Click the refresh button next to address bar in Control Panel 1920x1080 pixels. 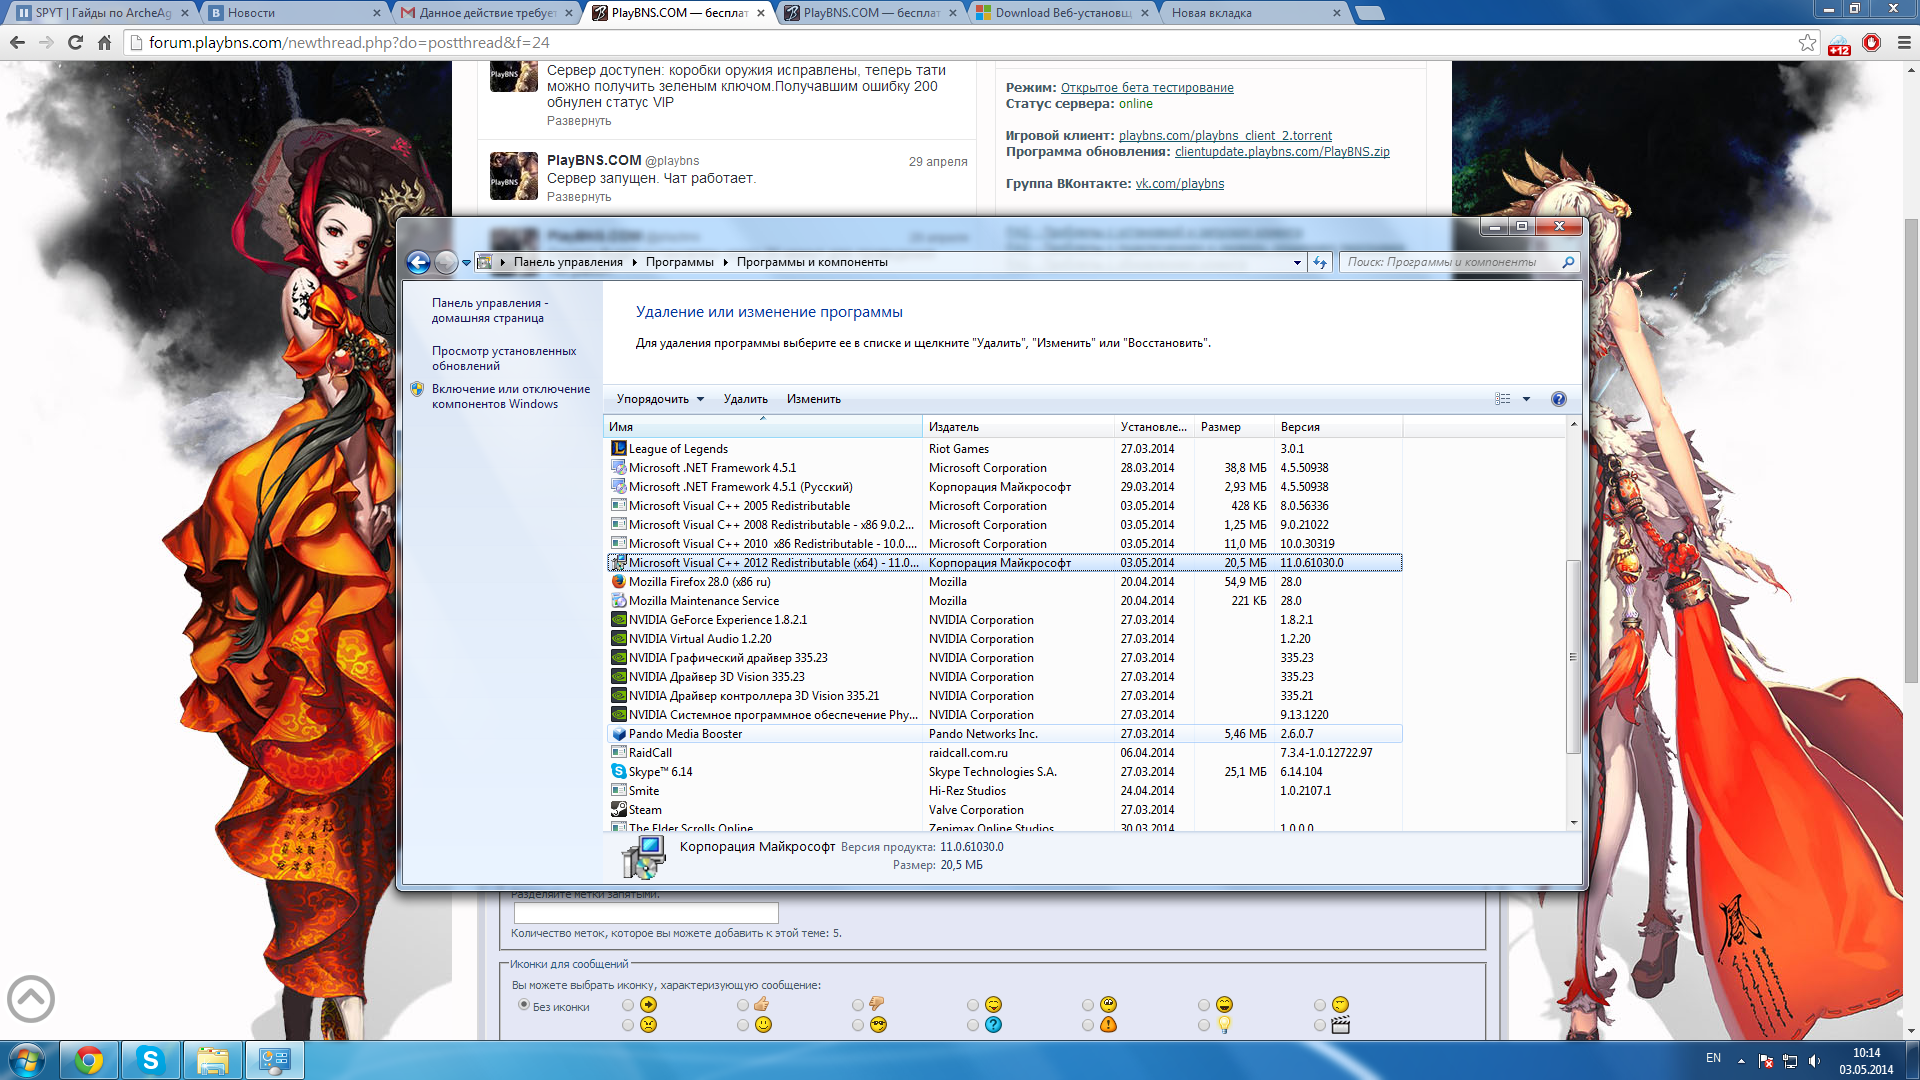point(1320,262)
